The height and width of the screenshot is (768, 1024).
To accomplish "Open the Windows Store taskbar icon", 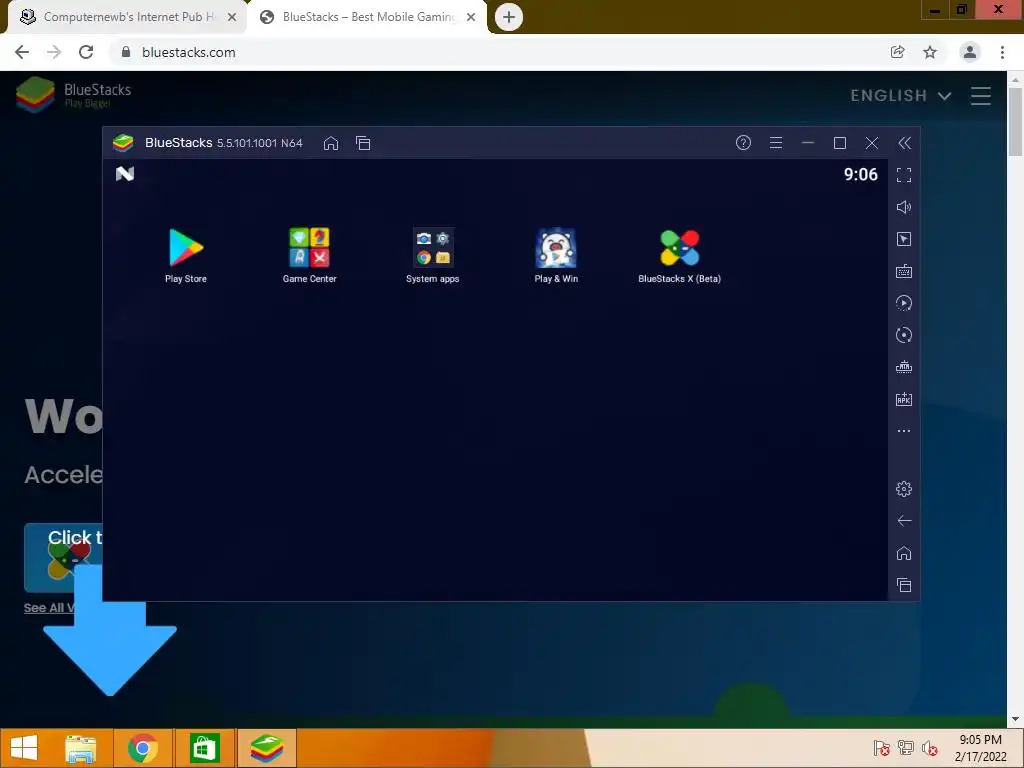I will click(x=204, y=748).
